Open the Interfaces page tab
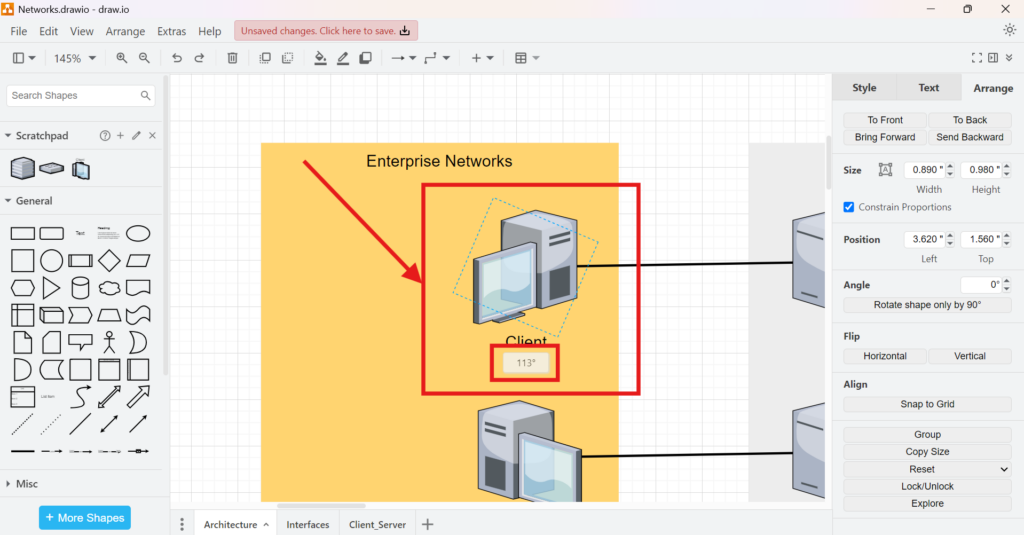The image size is (1024, 535). click(308, 525)
